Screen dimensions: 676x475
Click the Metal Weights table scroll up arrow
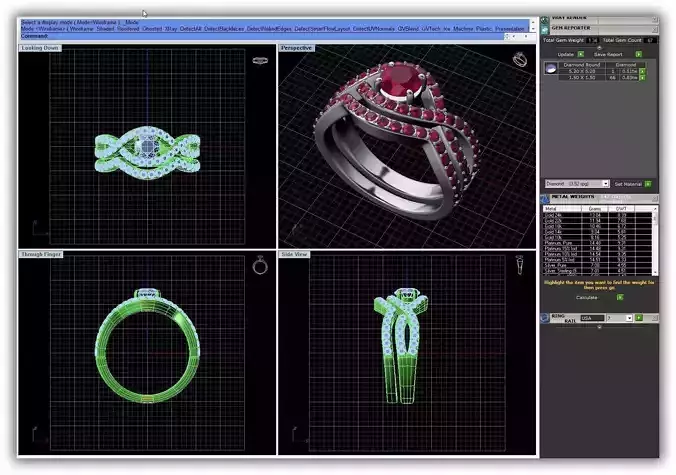pos(654,209)
